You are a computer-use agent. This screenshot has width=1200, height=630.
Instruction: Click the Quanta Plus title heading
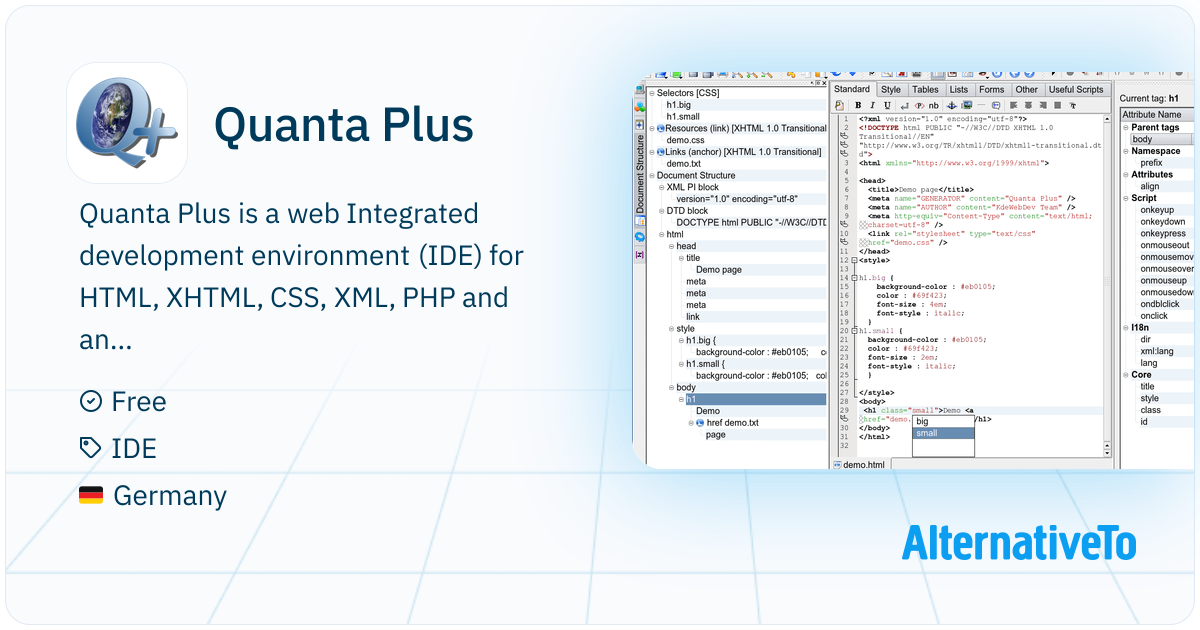(343, 126)
